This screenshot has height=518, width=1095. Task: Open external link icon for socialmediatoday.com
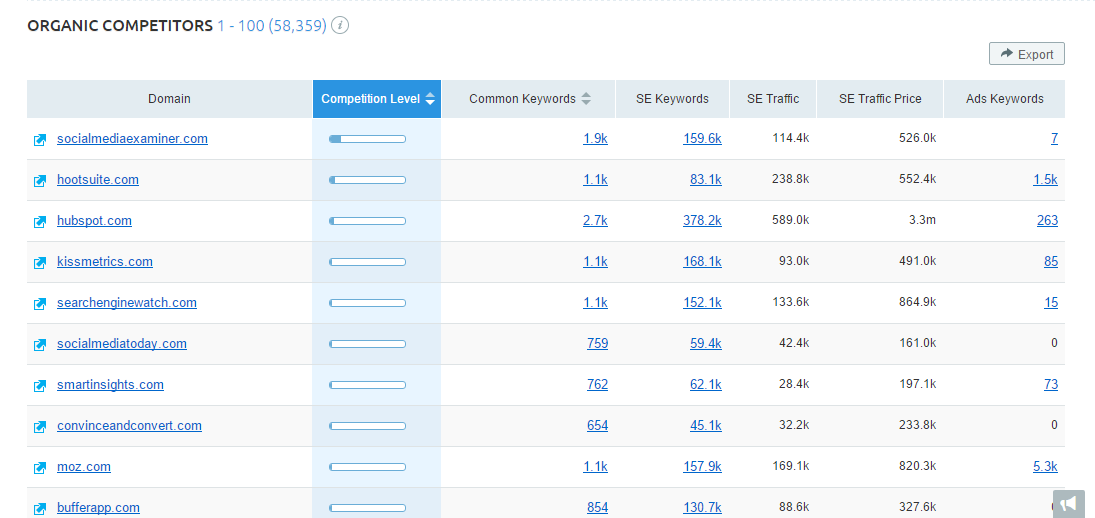40,345
